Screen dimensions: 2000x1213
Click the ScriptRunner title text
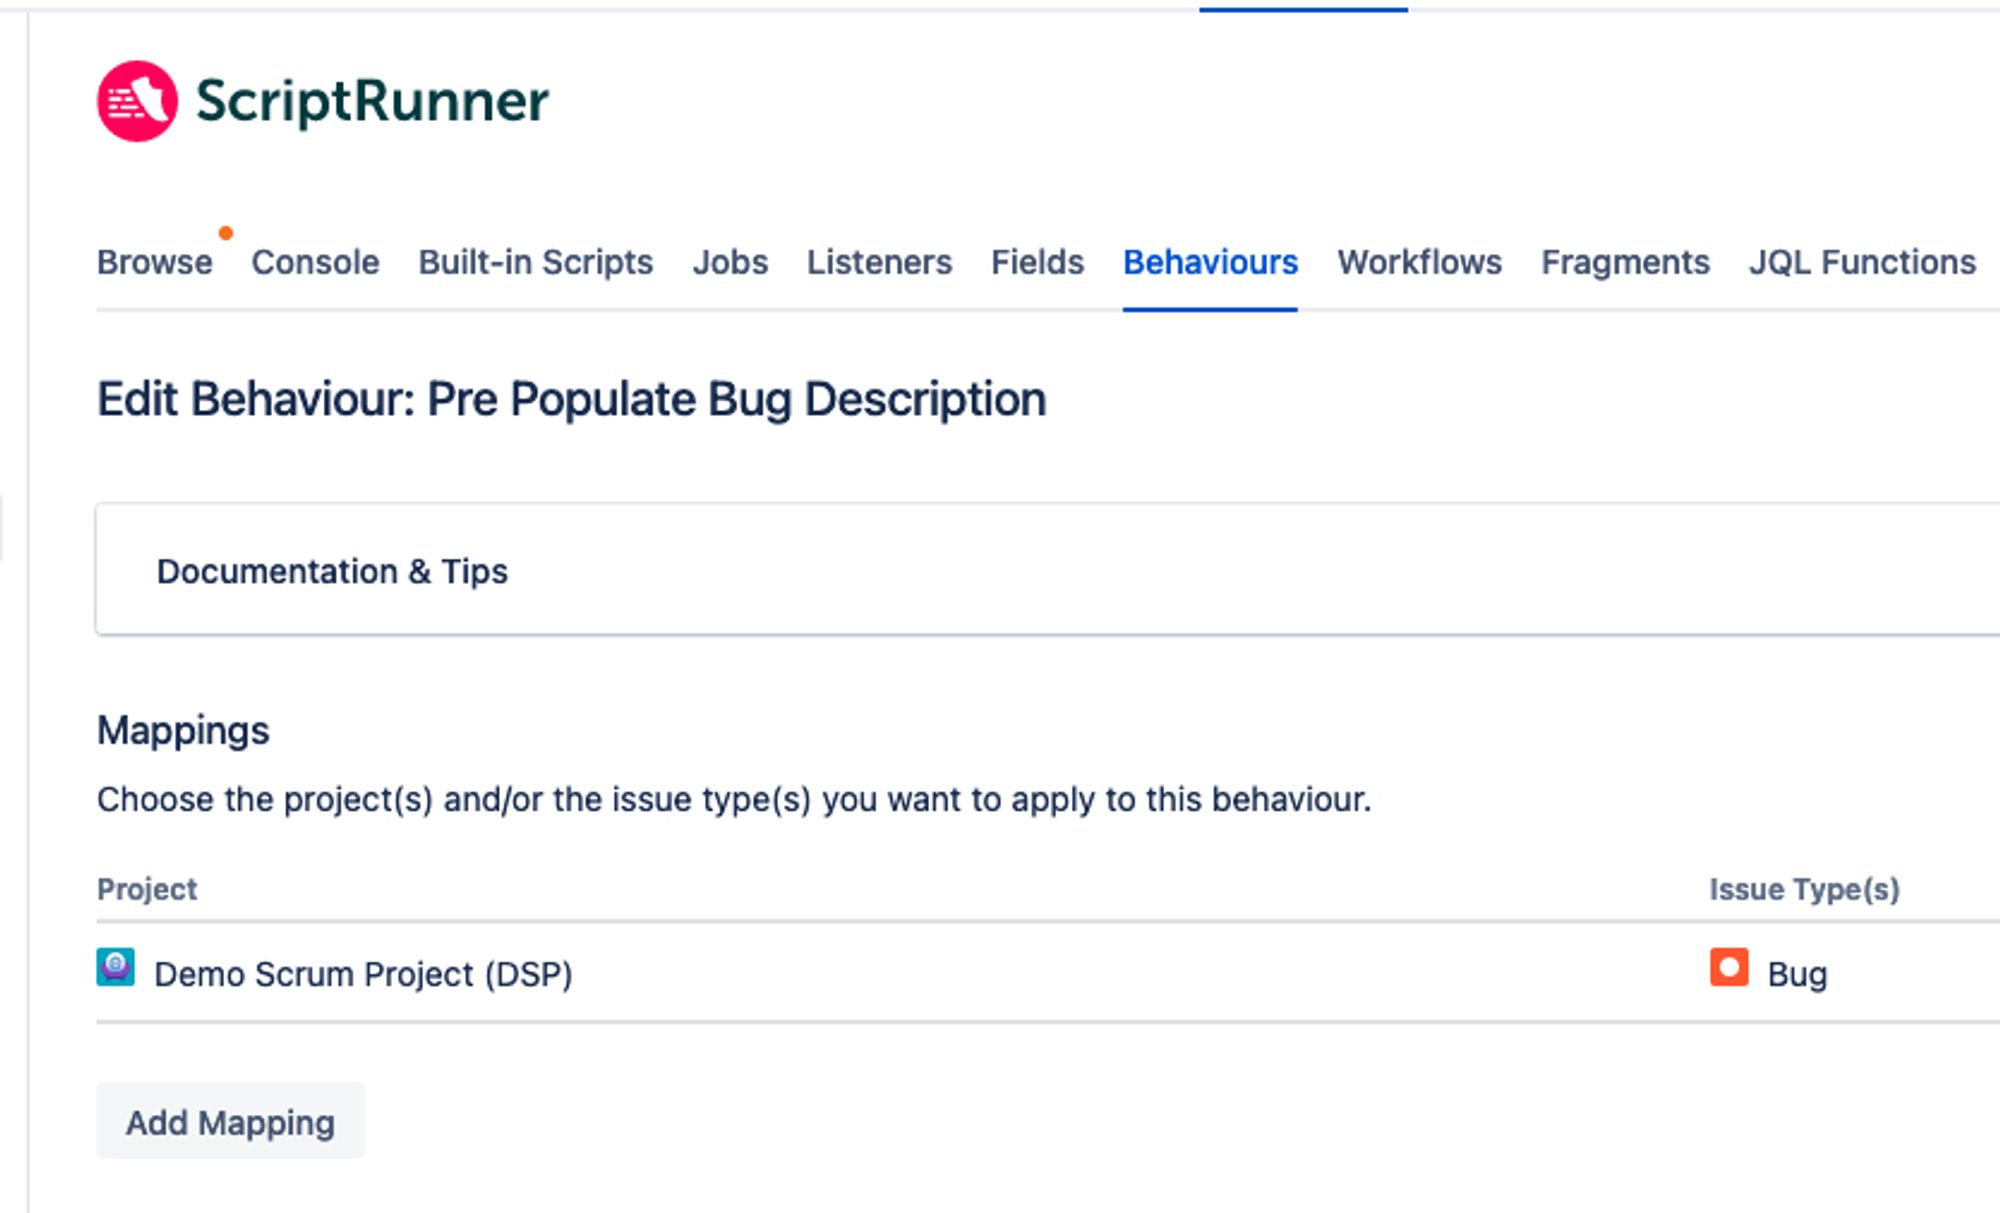[x=372, y=101]
